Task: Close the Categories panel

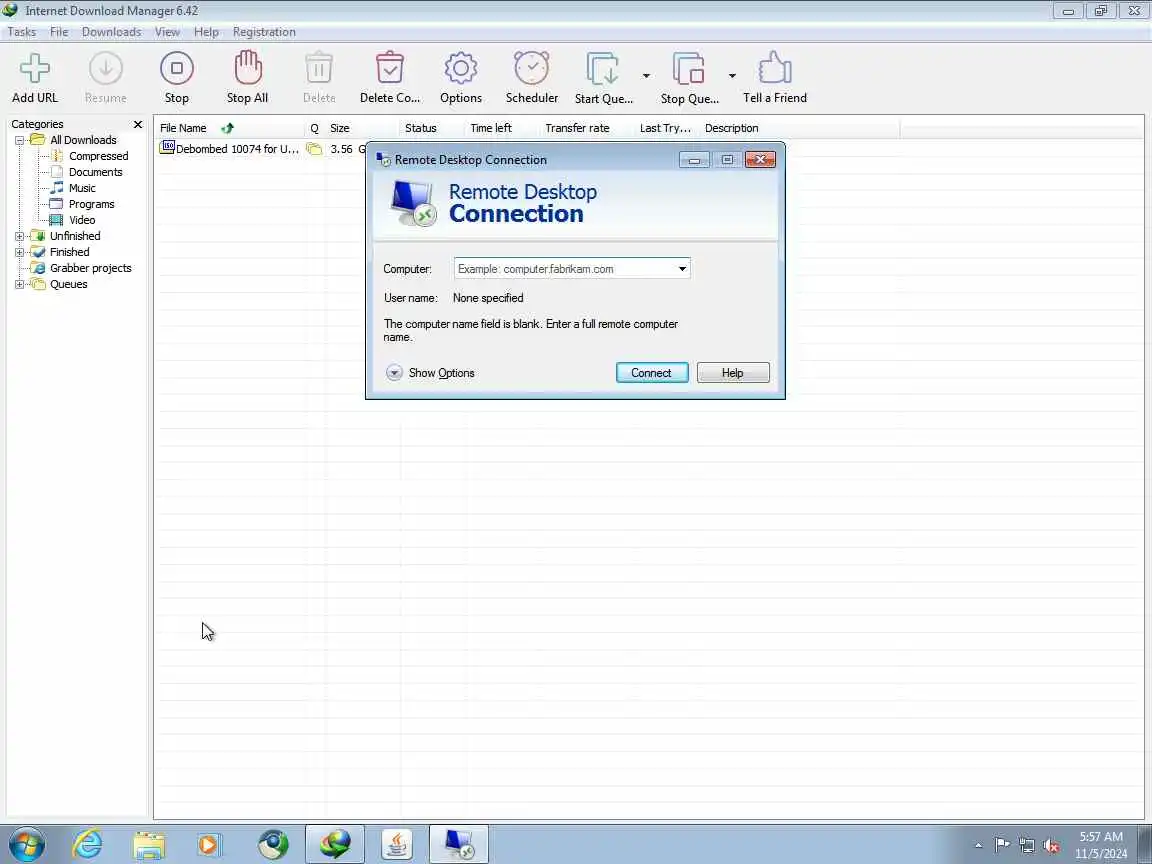Action: click(x=137, y=124)
